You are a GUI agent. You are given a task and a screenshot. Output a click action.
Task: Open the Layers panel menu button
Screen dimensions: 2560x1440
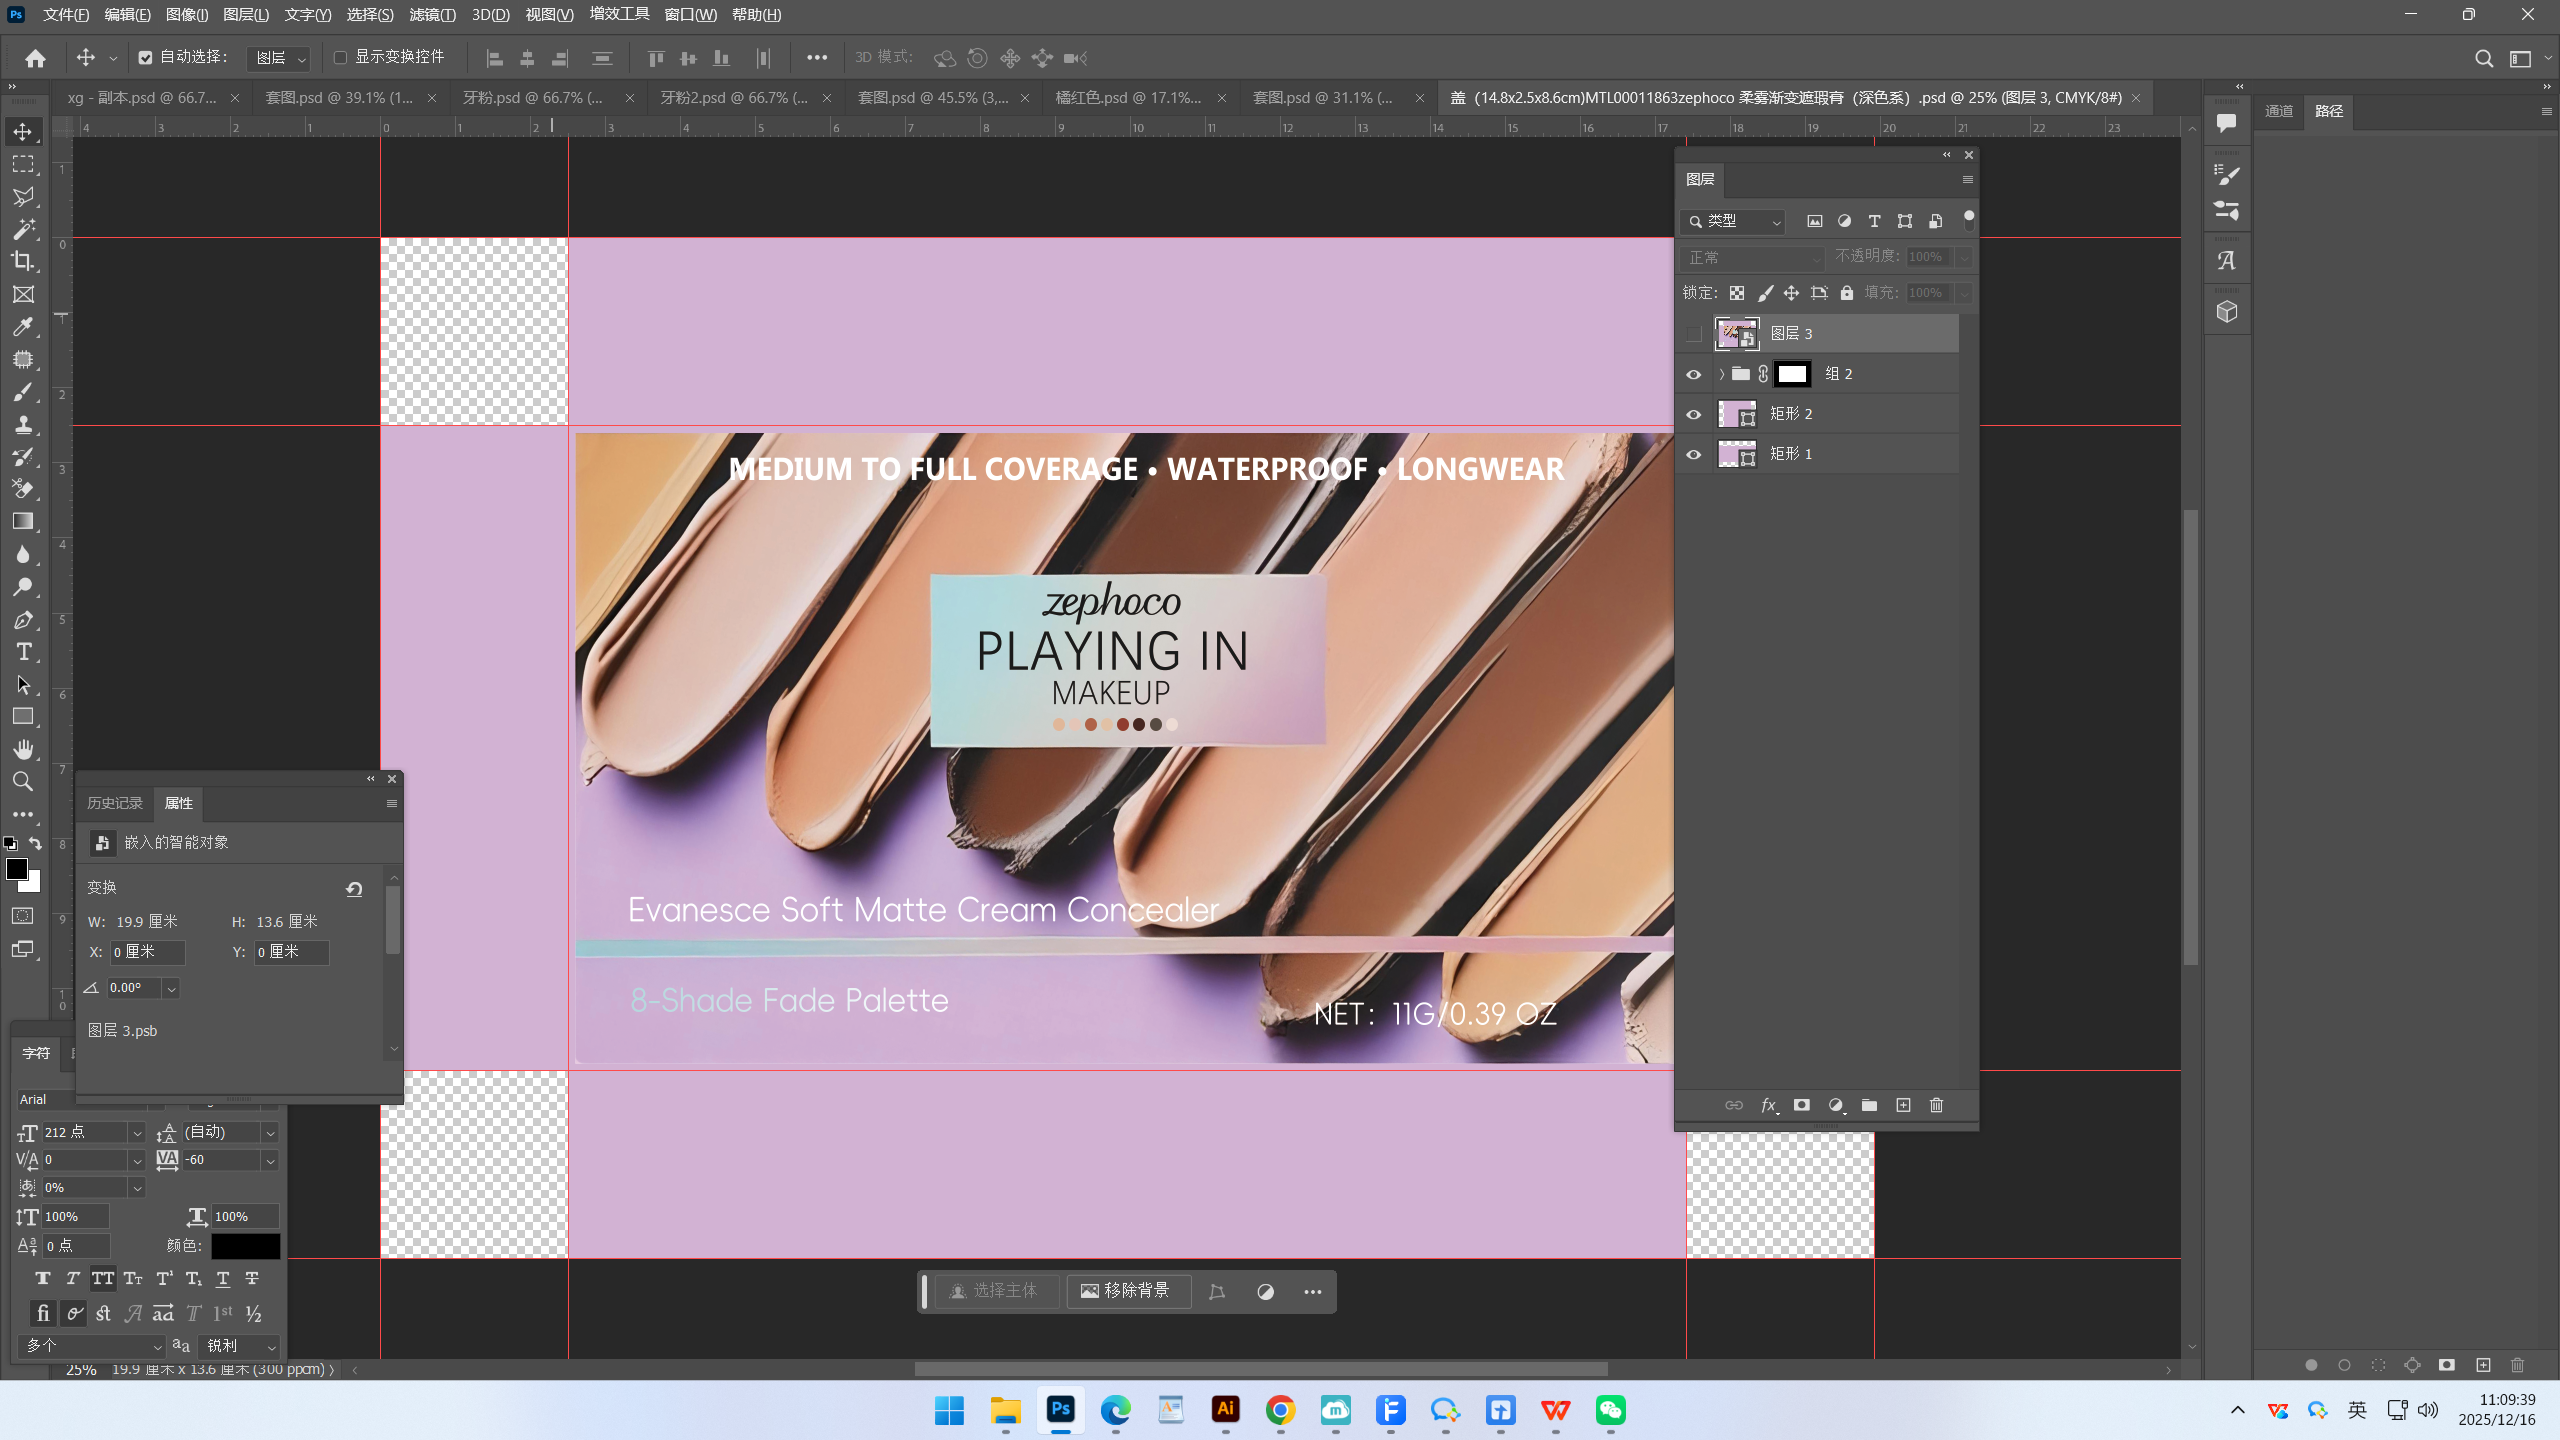click(1967, 180)
